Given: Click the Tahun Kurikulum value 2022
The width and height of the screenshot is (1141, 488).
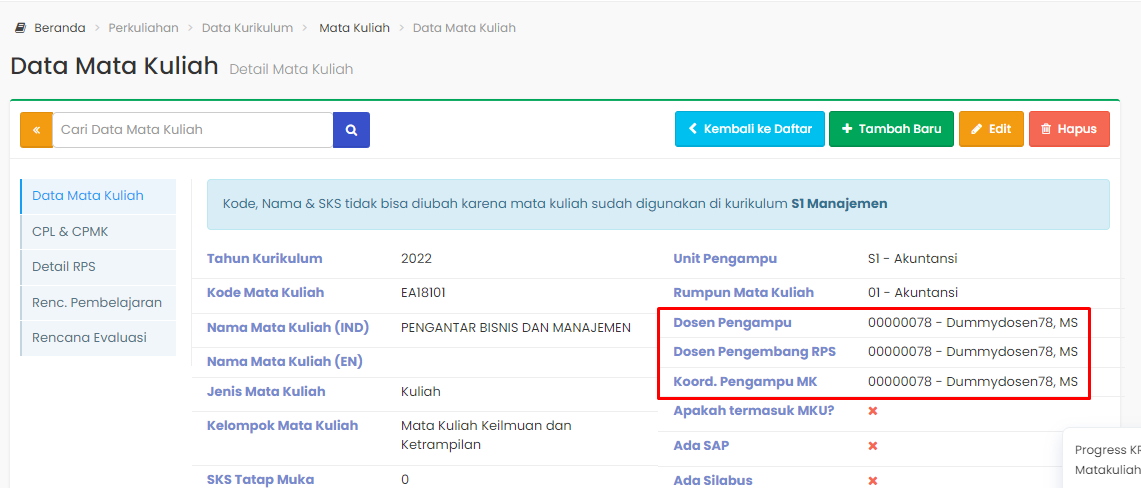Looking at the screenshot, I should (x=416, y=259).
